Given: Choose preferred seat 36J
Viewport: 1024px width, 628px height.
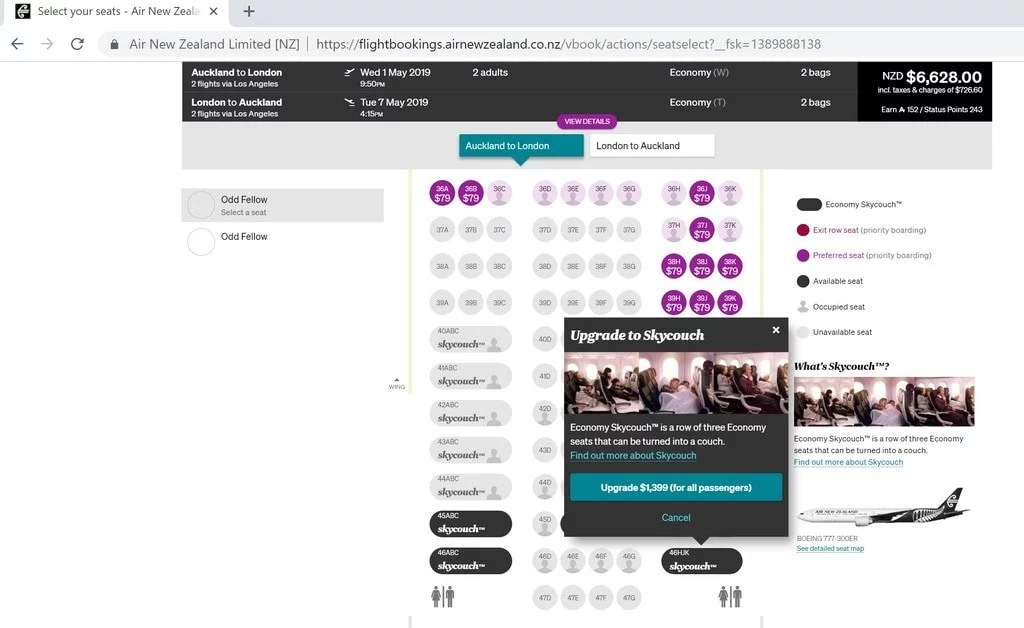Looking at the screenshot, I should point(702,193).
